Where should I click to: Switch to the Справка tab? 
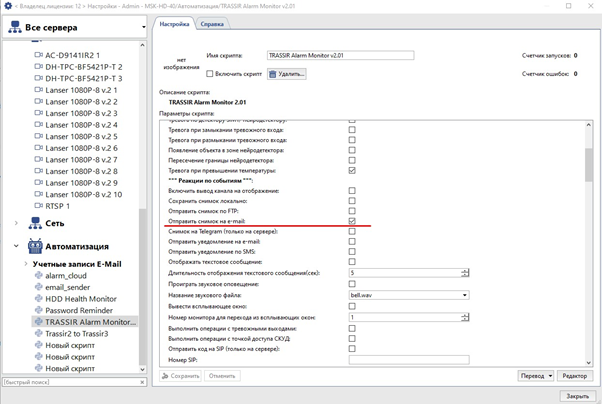212,24
